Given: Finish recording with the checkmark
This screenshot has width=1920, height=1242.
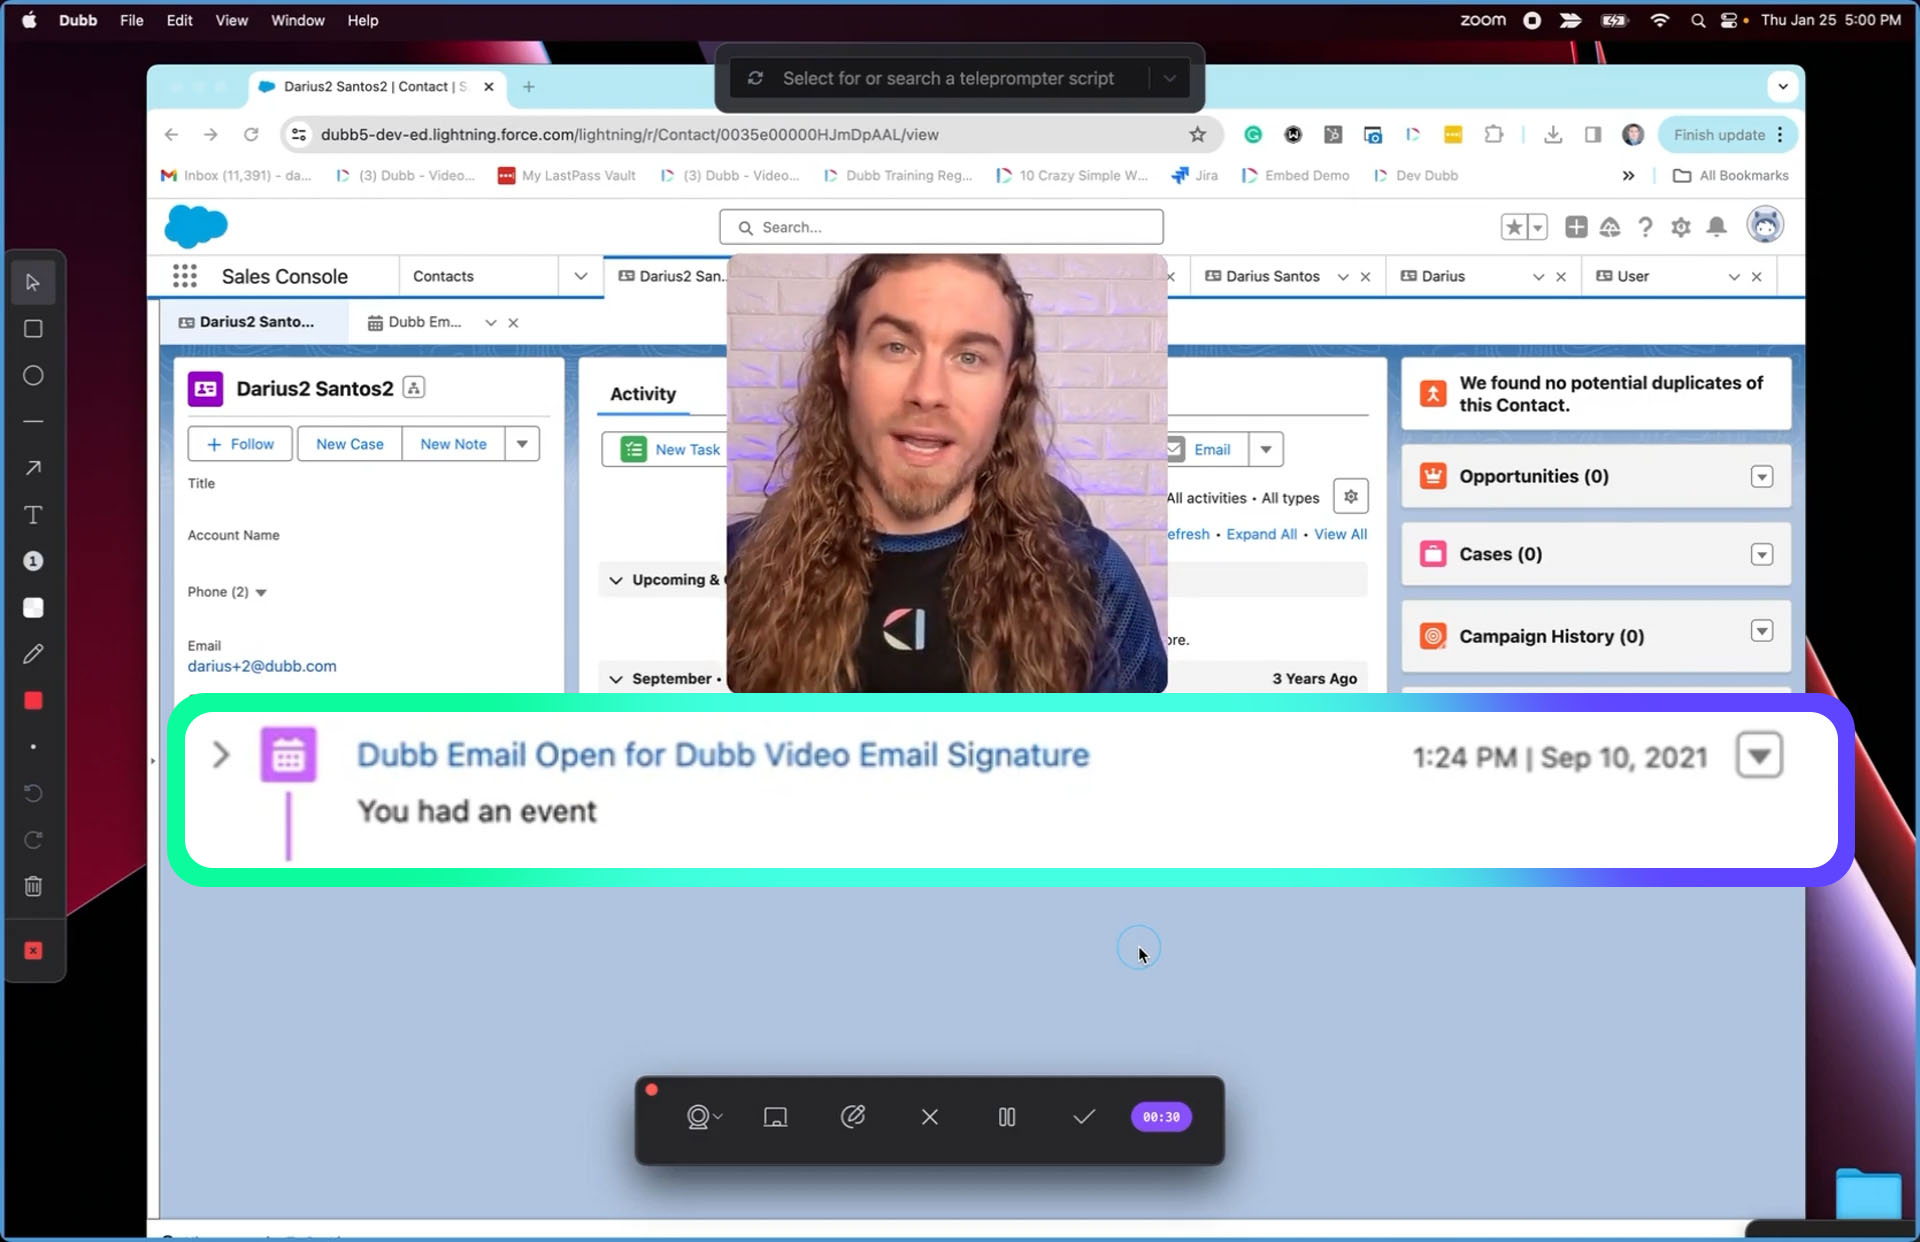Looking at the screenshot, I should [x=1084, y=1117].
